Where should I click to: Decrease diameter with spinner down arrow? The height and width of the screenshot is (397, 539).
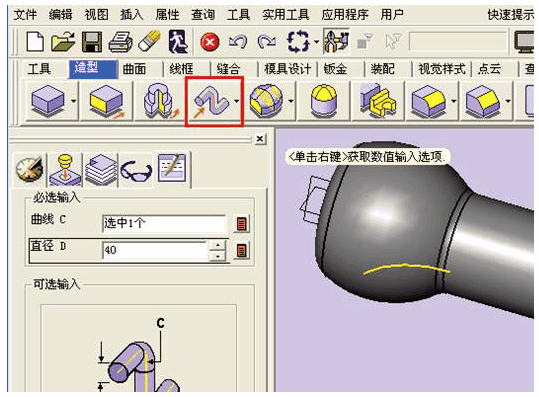pyautogui.click(x=218, y=256)
